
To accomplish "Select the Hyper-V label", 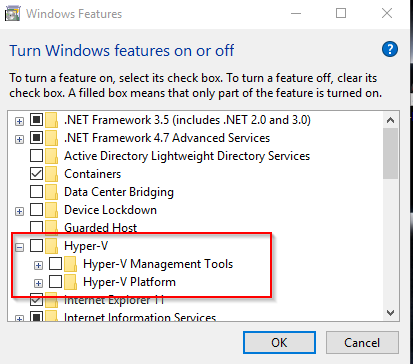I will coord(86,246).
